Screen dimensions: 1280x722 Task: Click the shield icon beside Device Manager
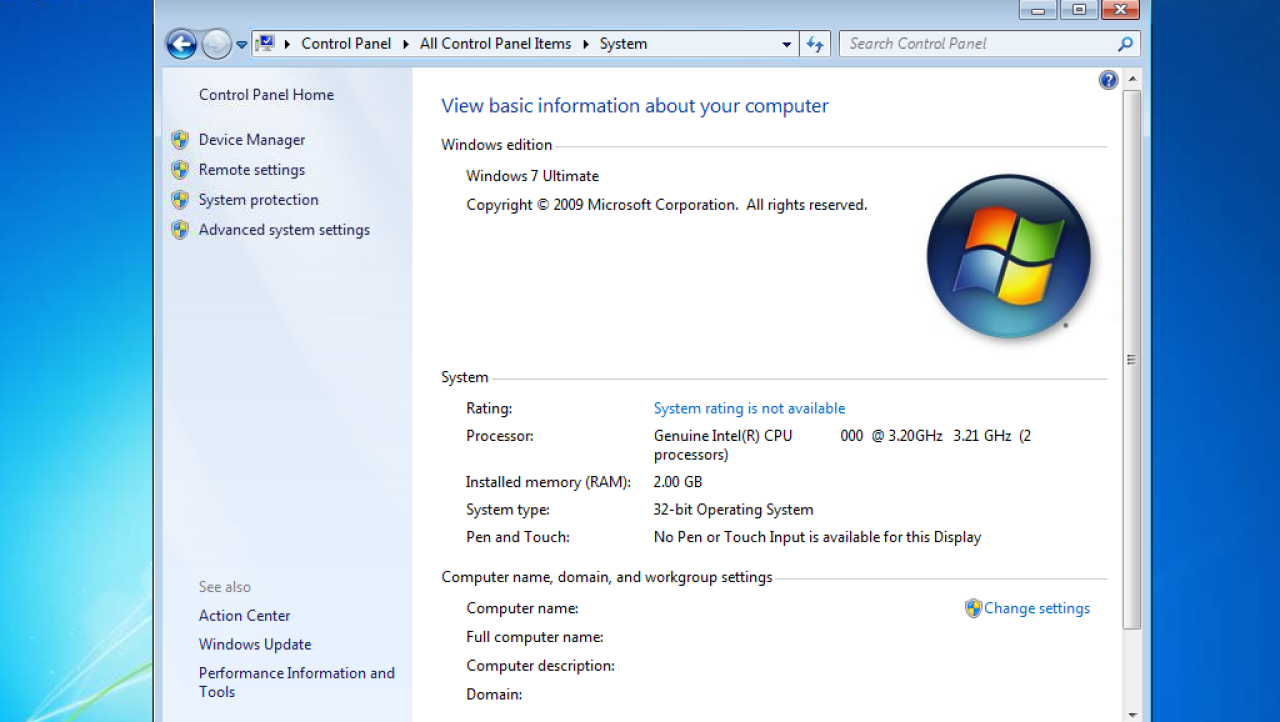pyautogui.click(x=180, y=140)
